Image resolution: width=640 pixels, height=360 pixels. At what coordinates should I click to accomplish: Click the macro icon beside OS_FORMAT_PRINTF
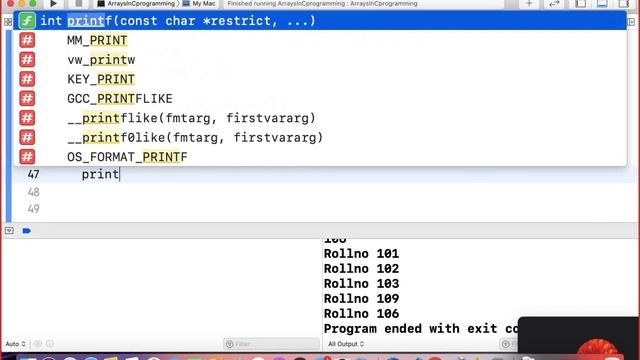pyautogui.click(x=27, y=157)
